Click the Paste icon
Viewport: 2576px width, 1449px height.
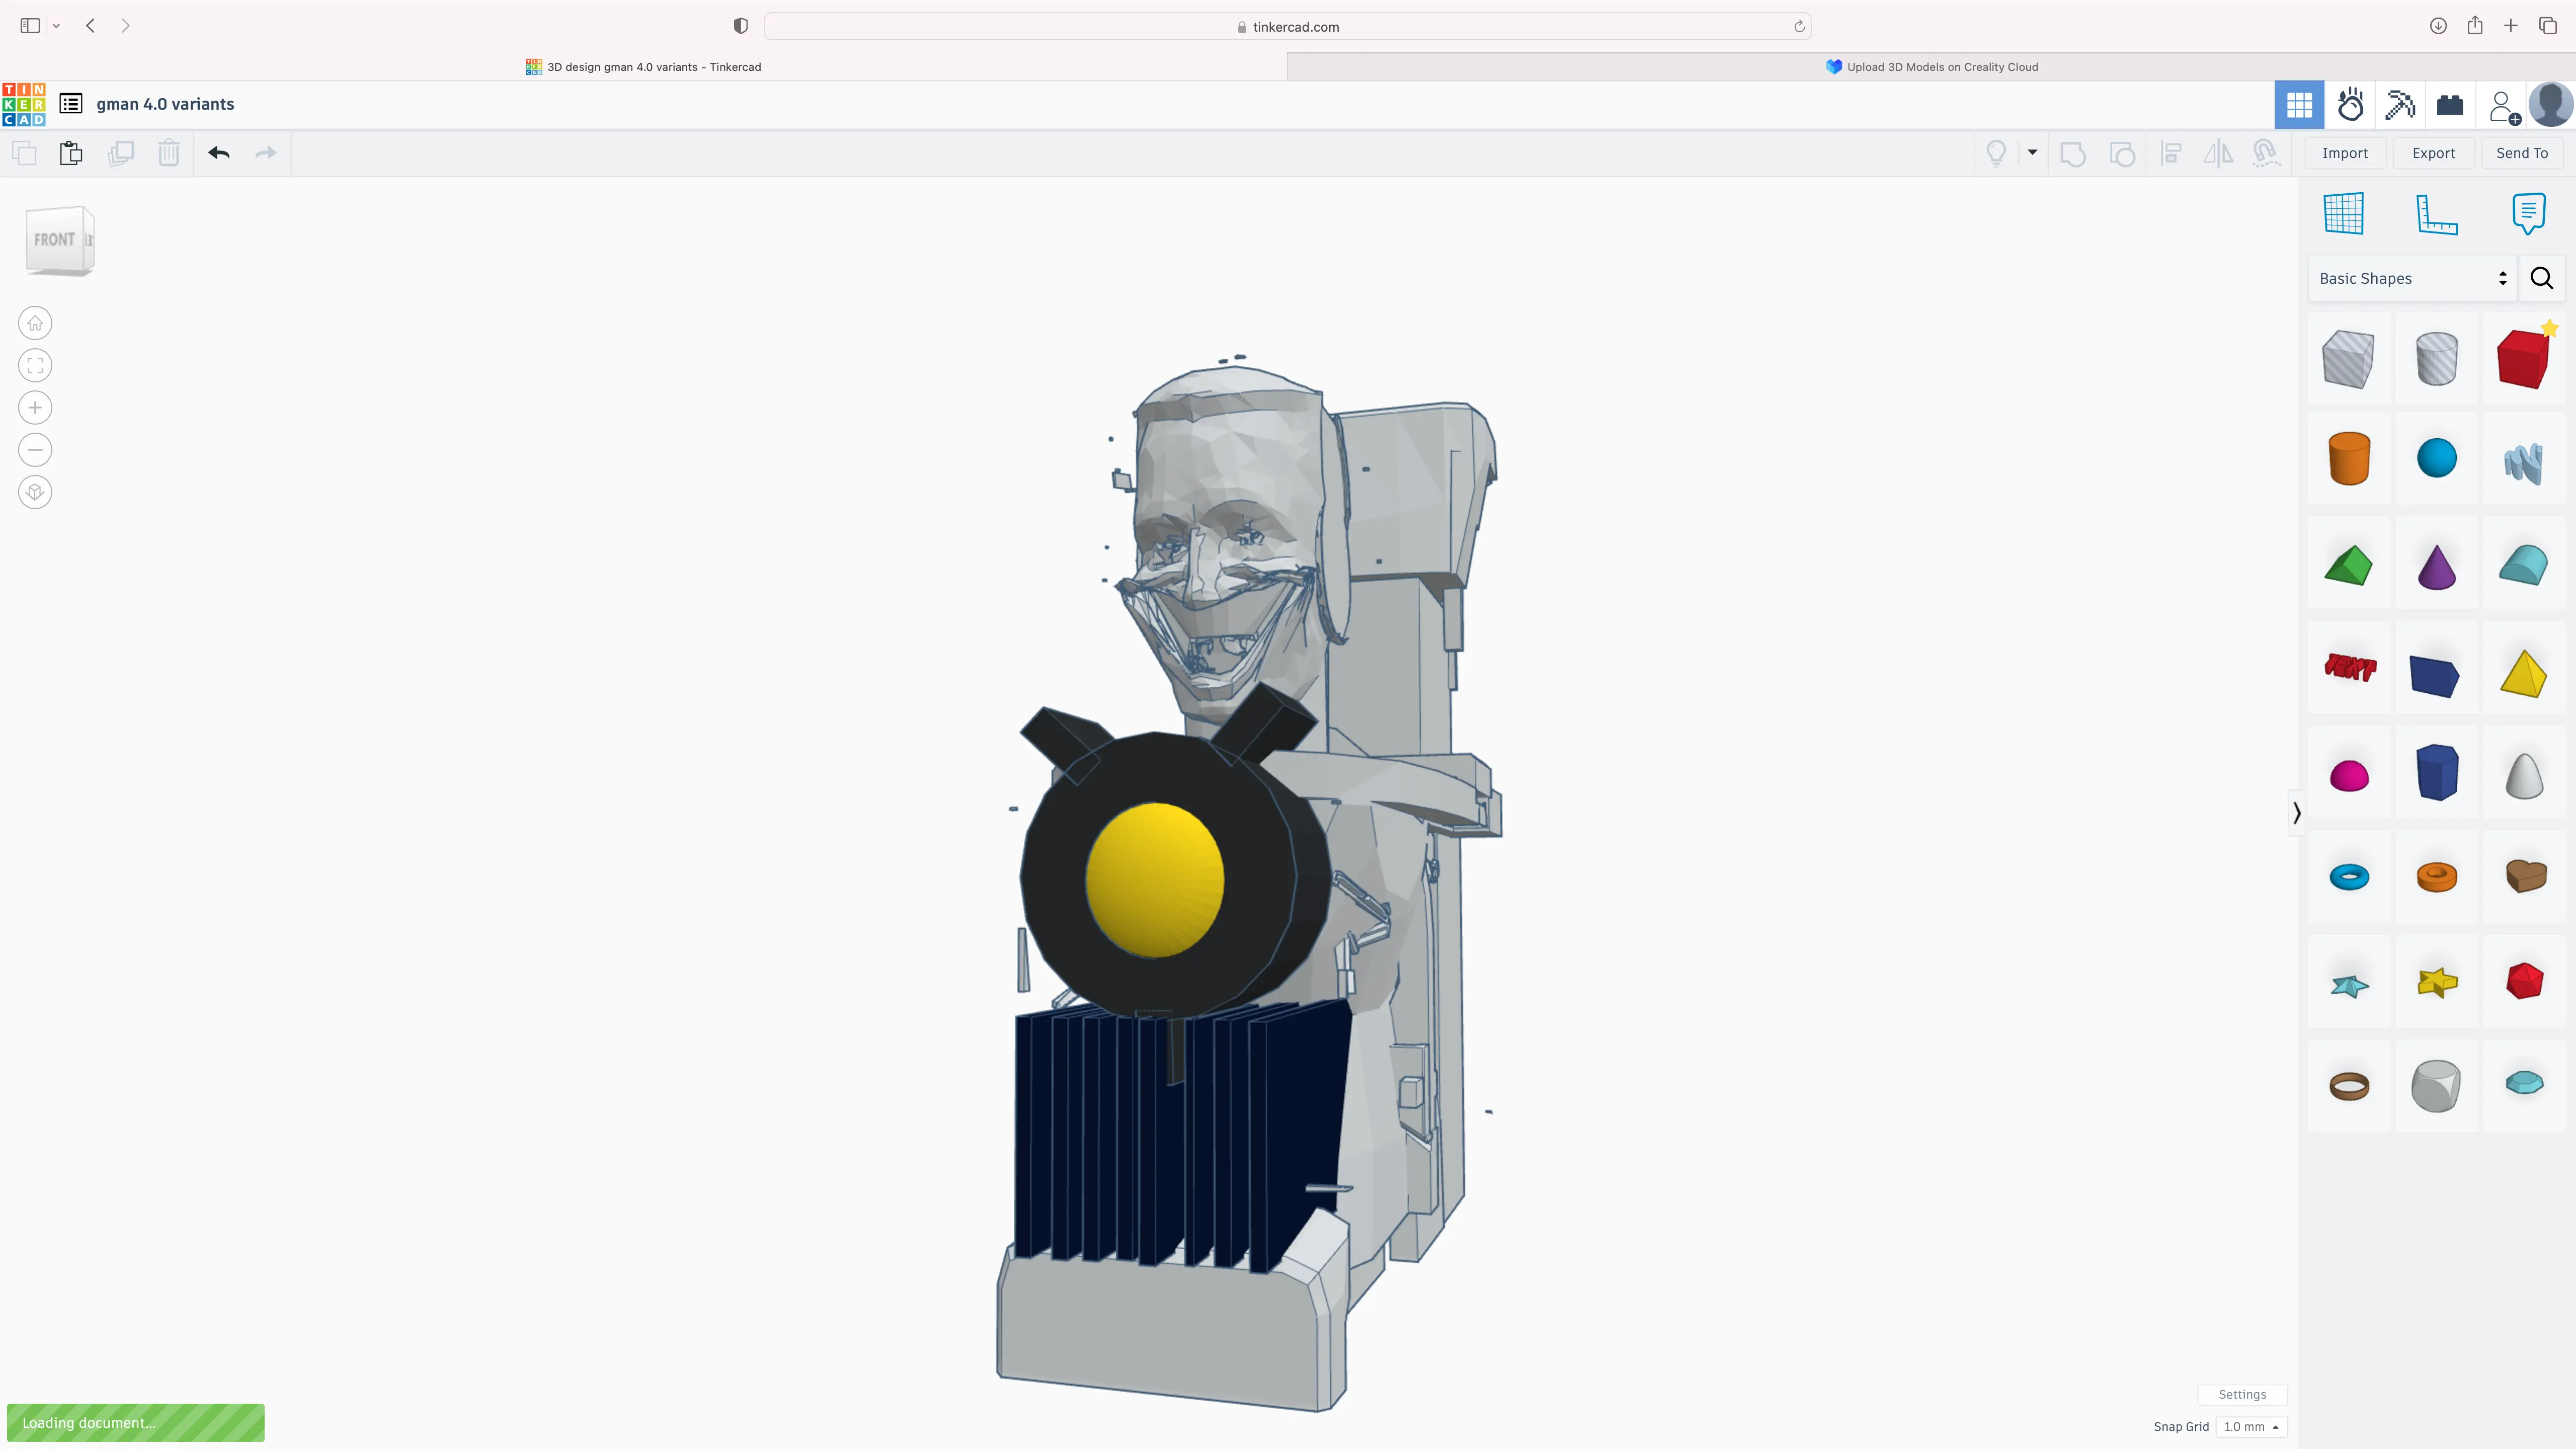(70, 153)
